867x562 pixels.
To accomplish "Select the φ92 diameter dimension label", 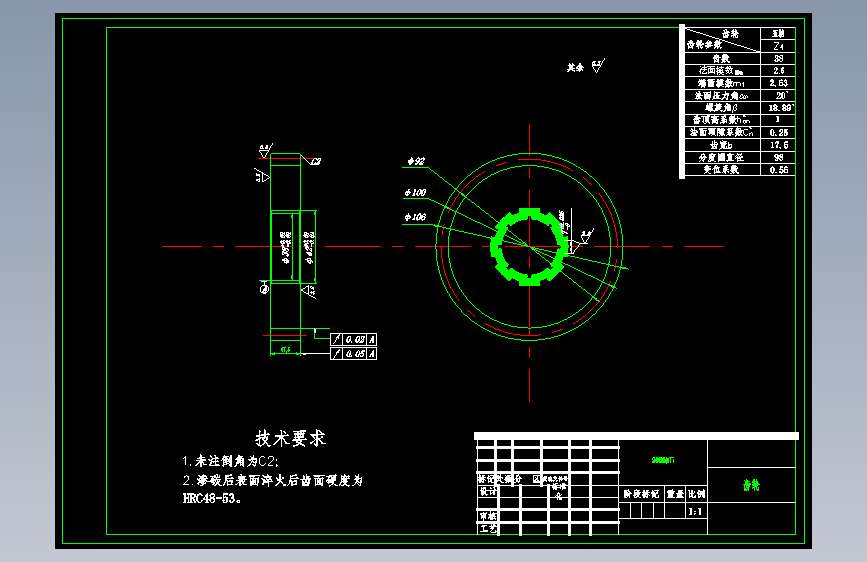I will 416,161.
